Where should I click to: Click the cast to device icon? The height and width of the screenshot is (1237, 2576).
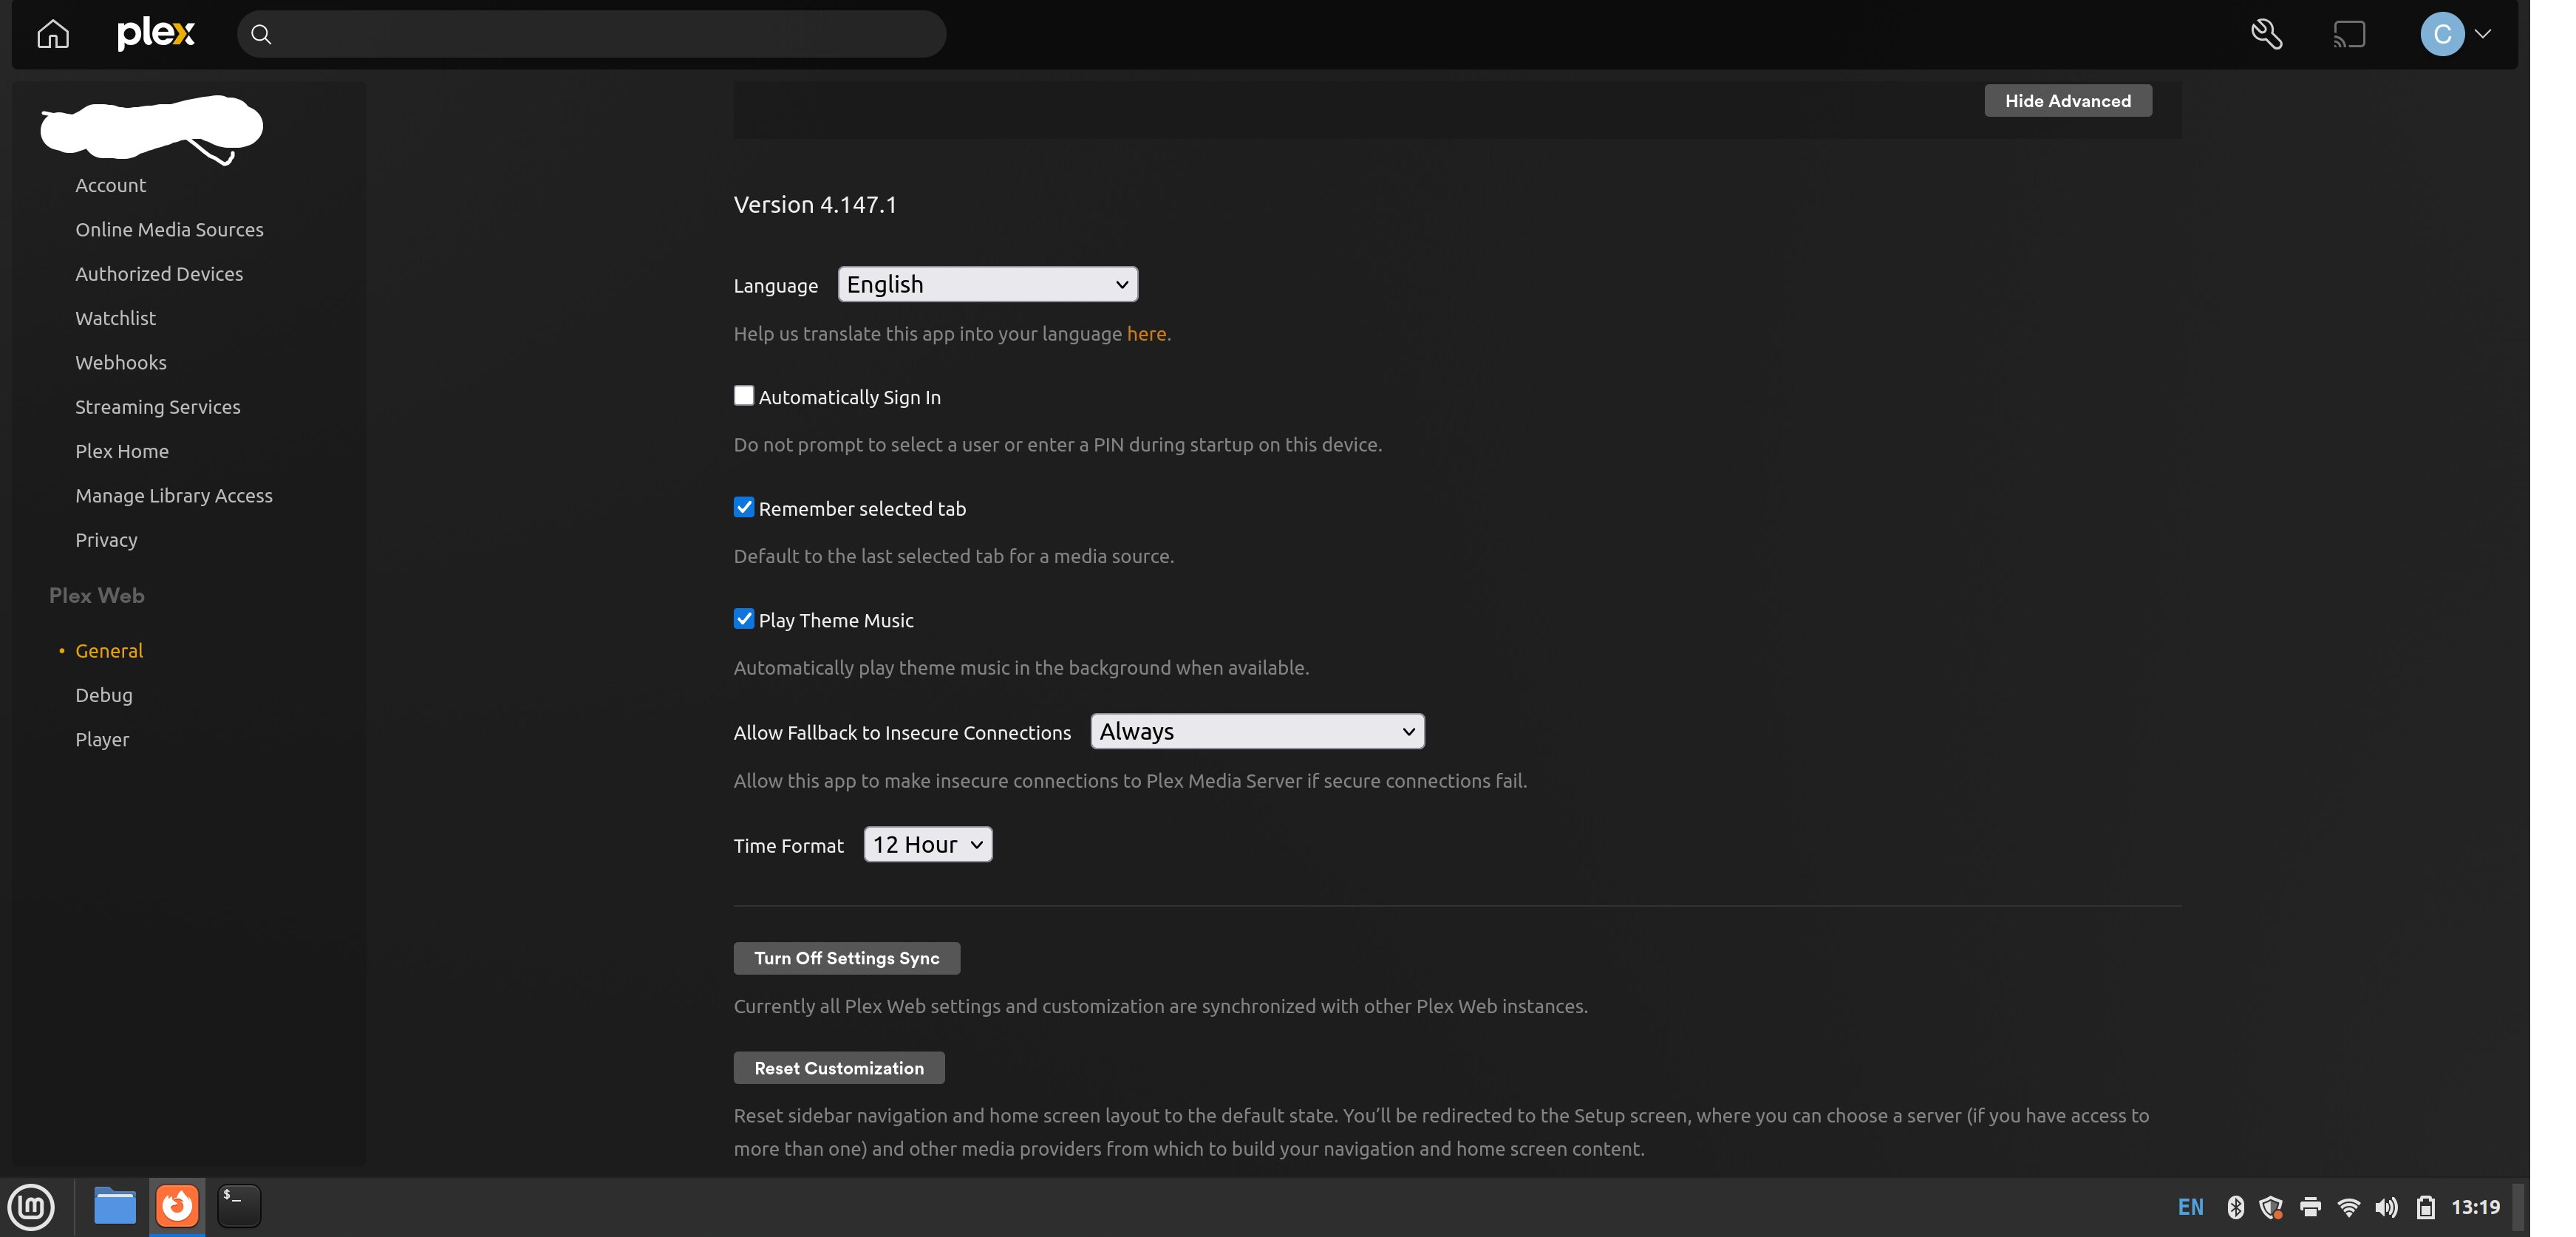click(x=2349, y=34)
